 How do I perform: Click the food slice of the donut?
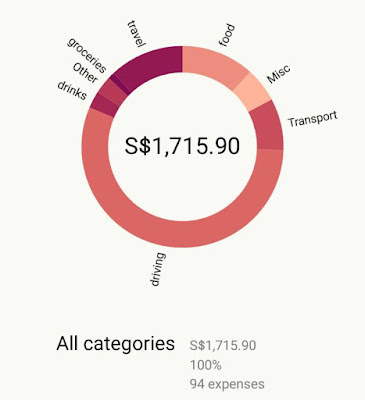[x=211, y=63]
